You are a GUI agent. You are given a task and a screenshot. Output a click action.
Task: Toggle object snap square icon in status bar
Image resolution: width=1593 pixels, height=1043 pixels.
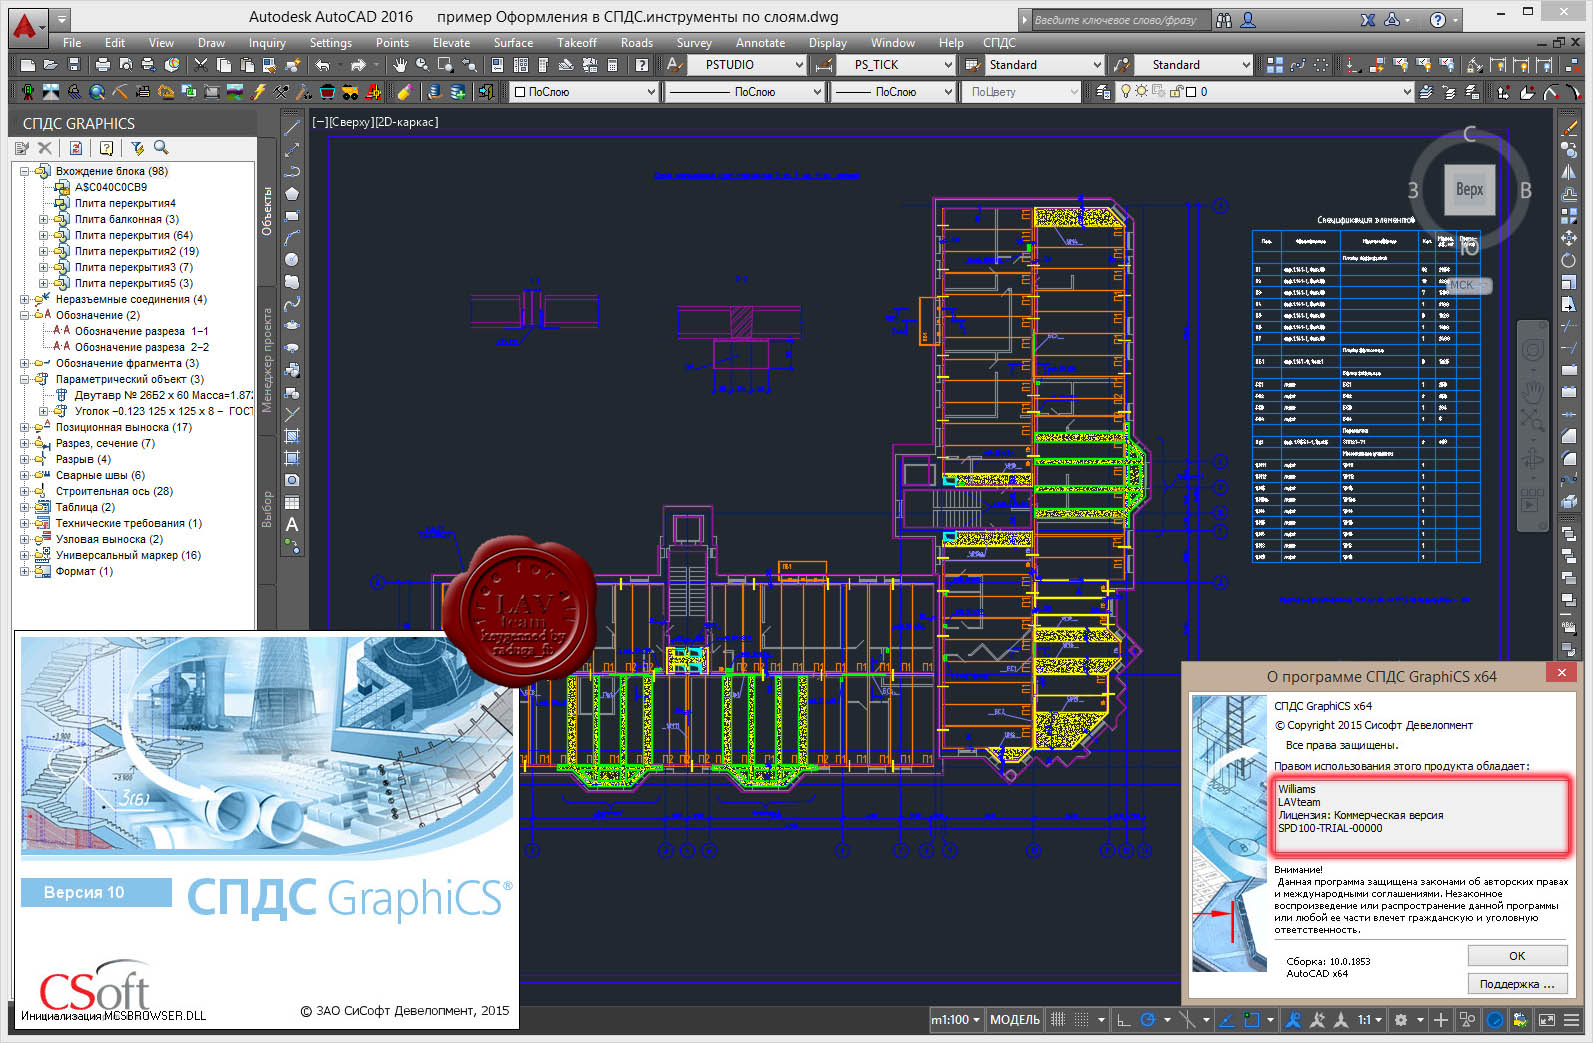coord(1251,1020)
